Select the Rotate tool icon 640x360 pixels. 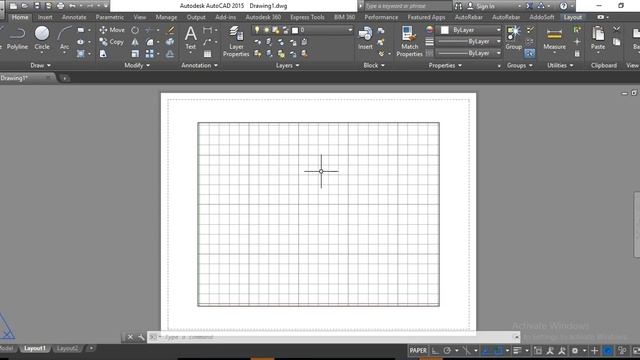[135, 30]
